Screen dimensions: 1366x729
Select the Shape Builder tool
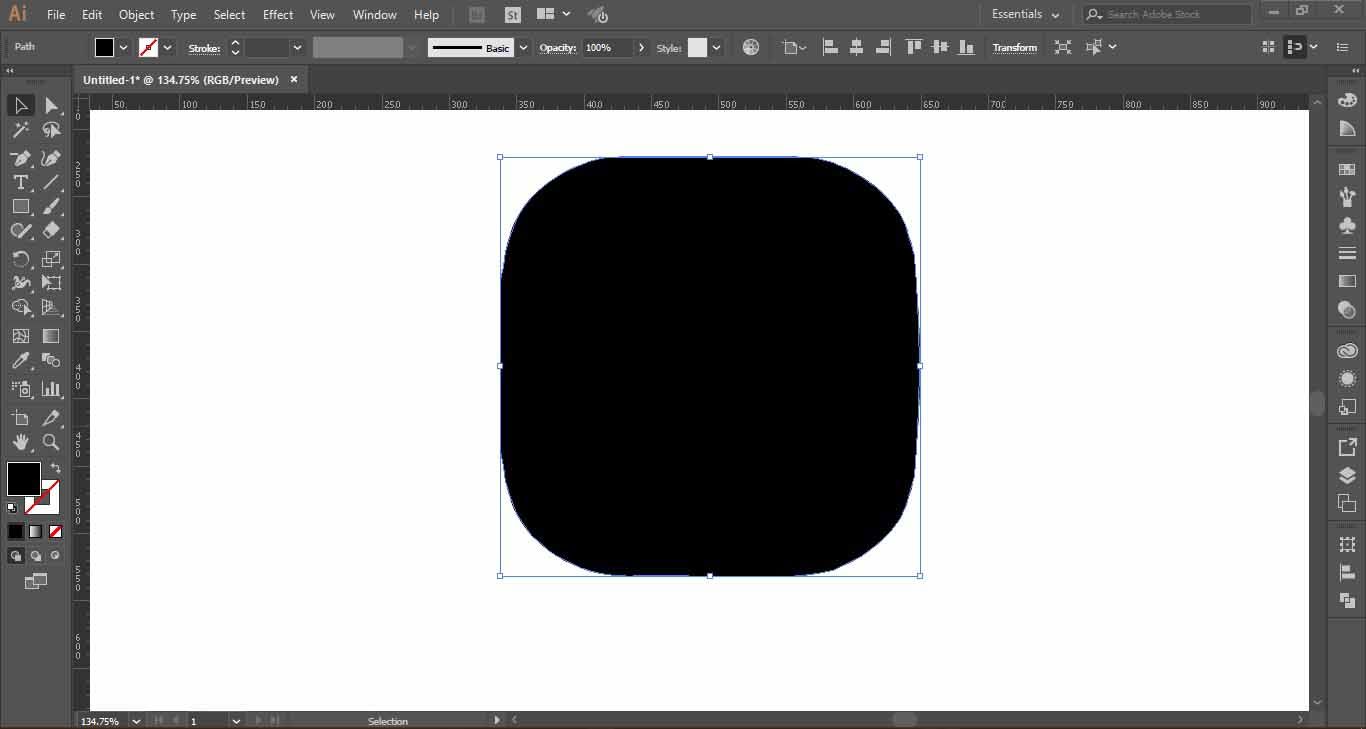21,307
